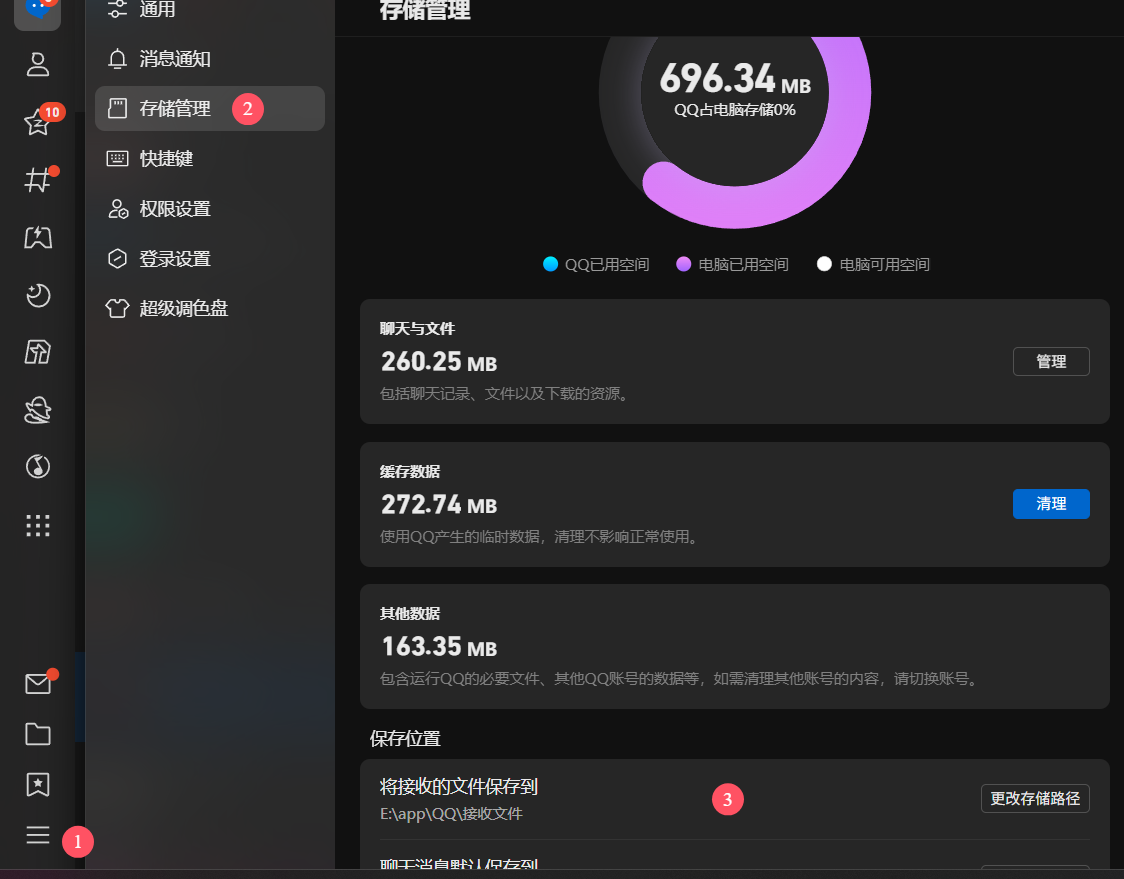This screenshot has width=1124, height=879.
Task: Click the 其他数据 card title
Action: (x=409, y=613)
